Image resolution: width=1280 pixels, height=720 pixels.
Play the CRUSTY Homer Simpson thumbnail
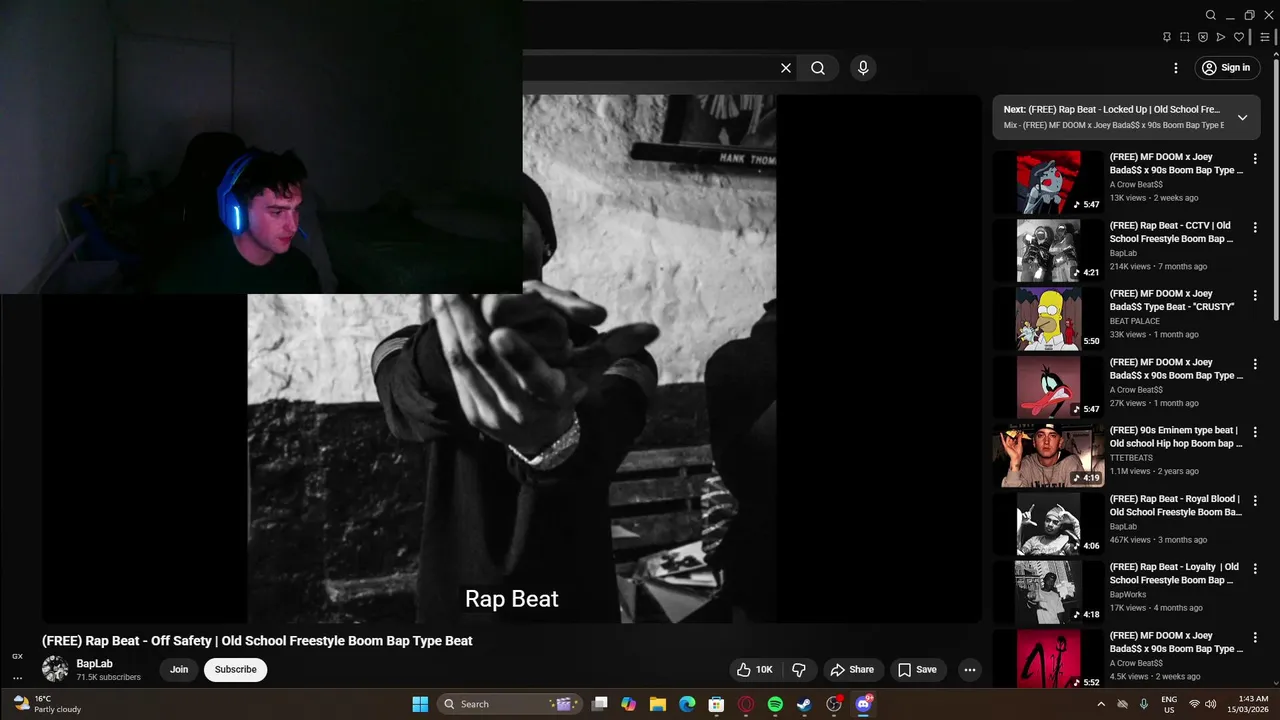coord(1048,319)
